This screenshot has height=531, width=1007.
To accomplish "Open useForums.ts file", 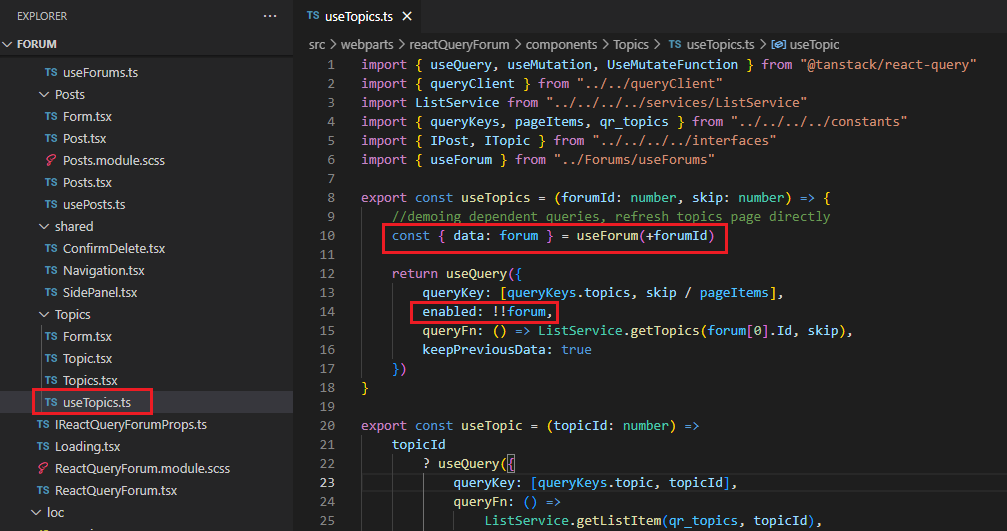I will click(100, 73).
